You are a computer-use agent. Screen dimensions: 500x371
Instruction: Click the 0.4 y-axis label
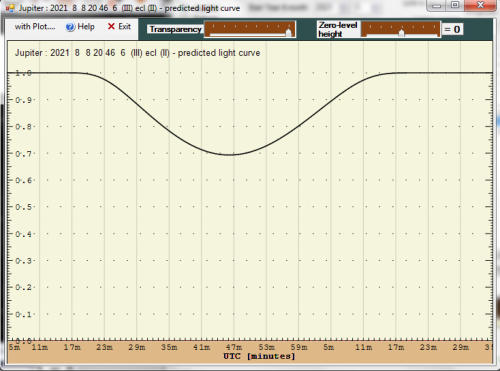click(x=23, y=234)
